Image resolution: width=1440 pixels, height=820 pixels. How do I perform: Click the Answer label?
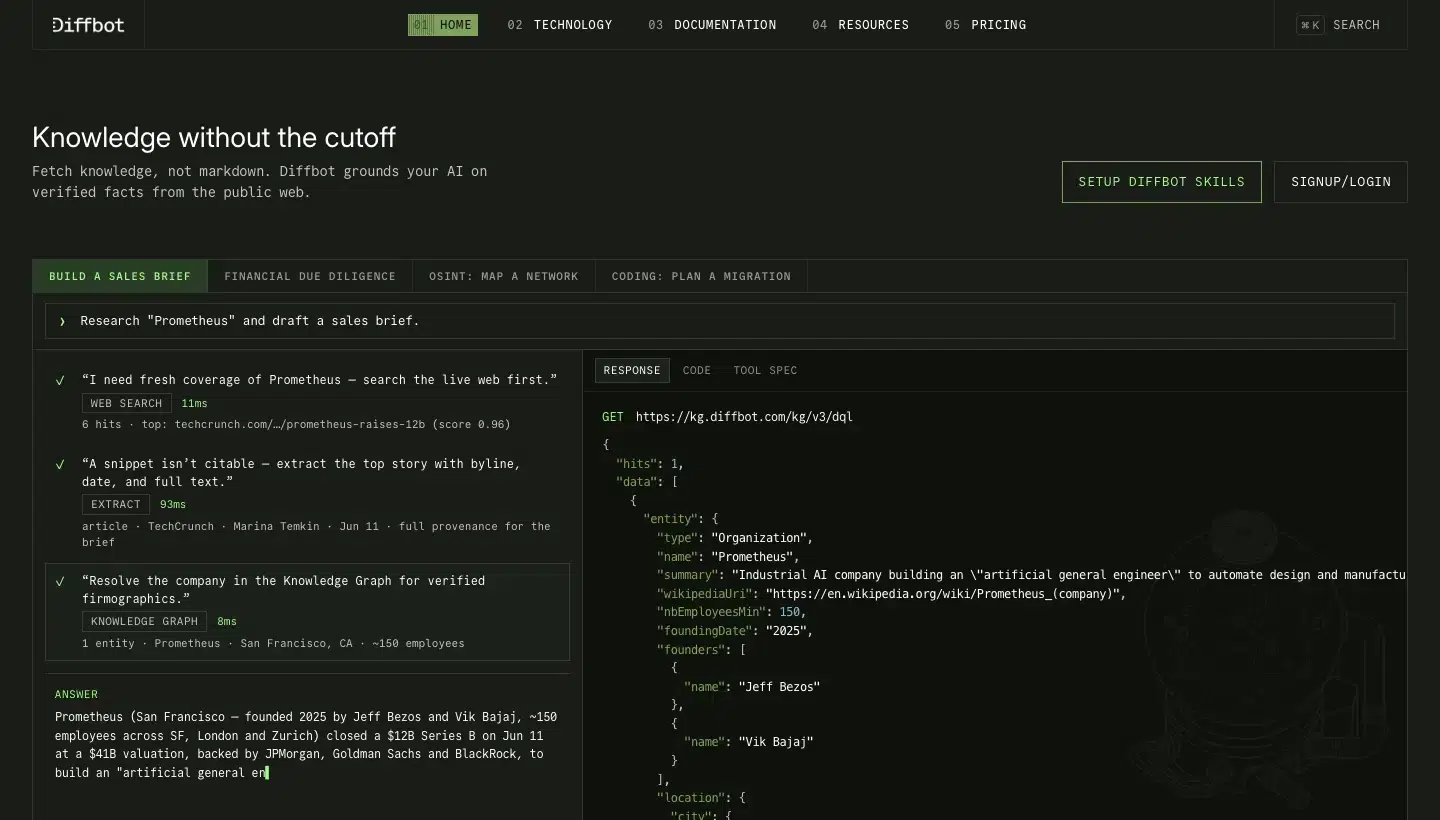(x=76, y=694)
